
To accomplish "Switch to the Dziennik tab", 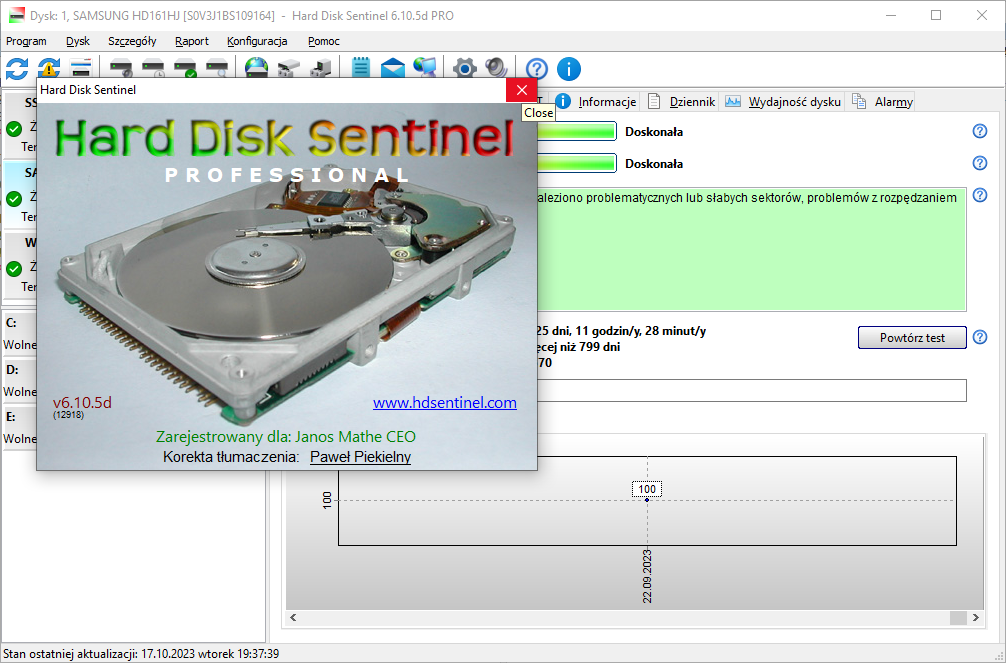I will coord(681,101).
